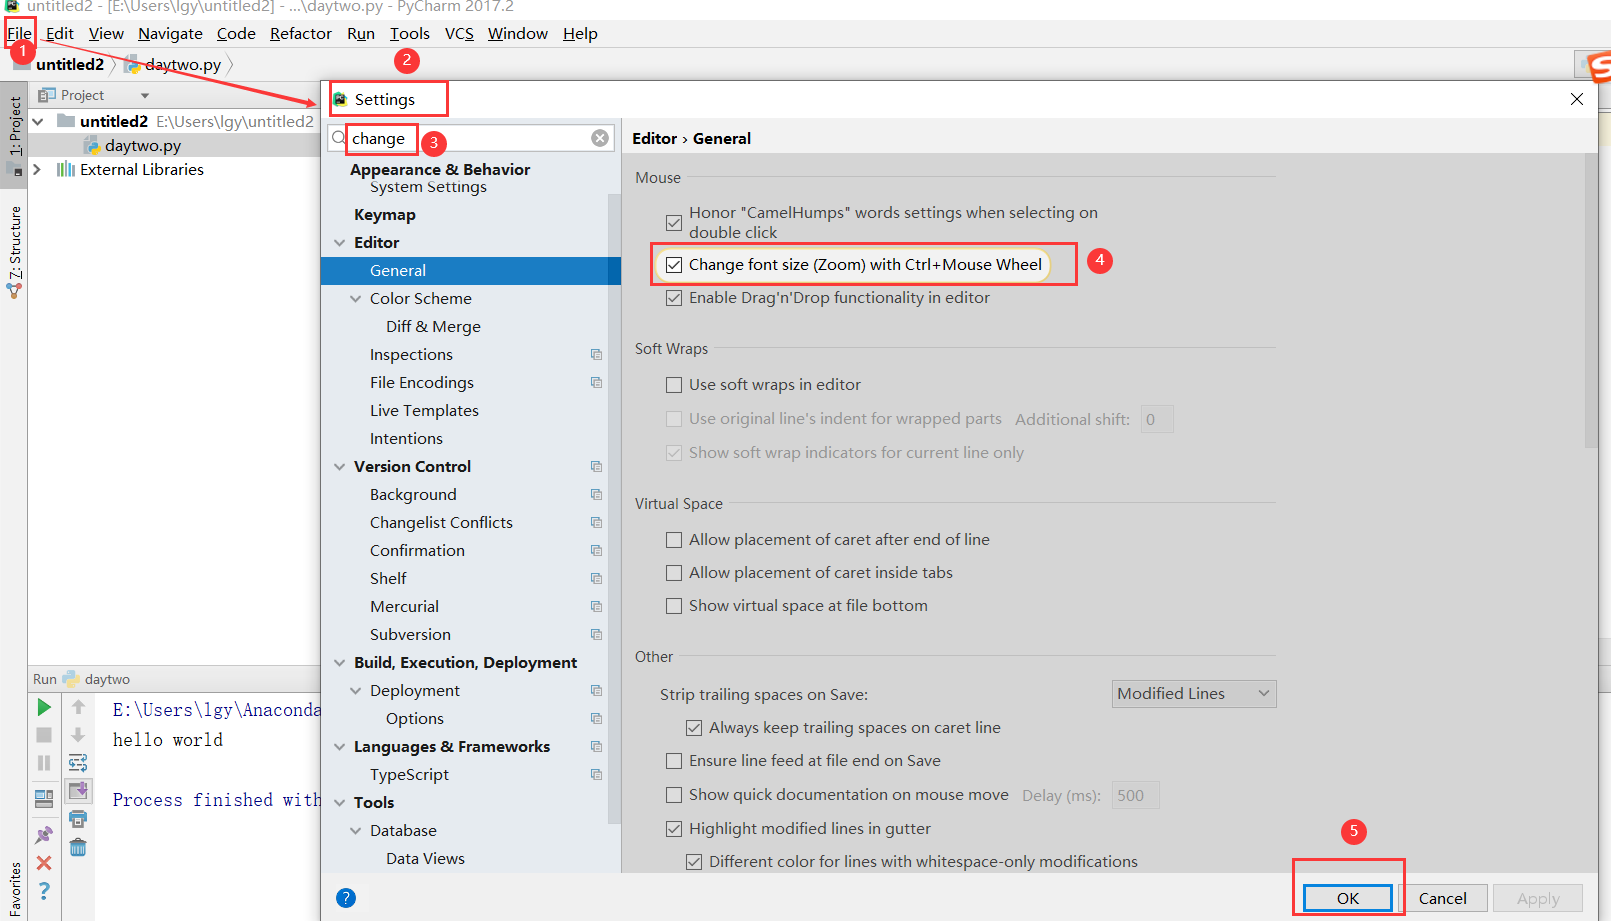Open the Tools menu

(x=410, y=33)
